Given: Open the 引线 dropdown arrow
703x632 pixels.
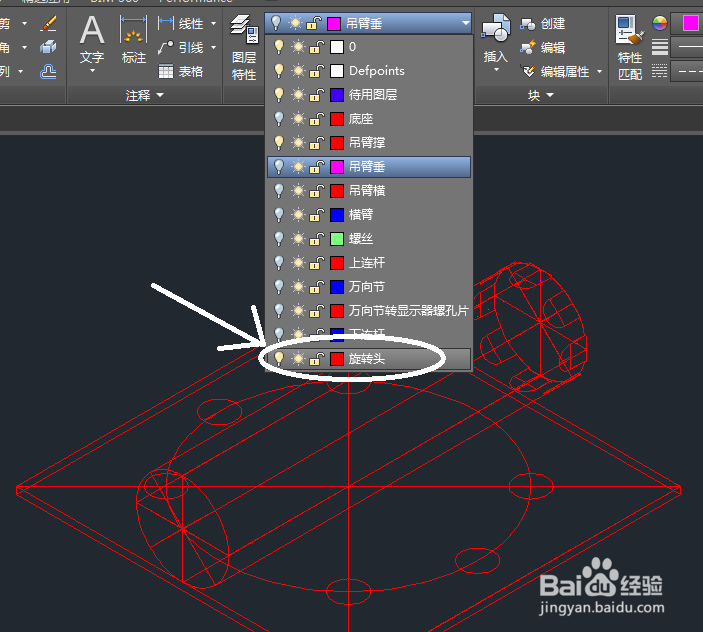Looking at the screenshot, I should (213, 47).
